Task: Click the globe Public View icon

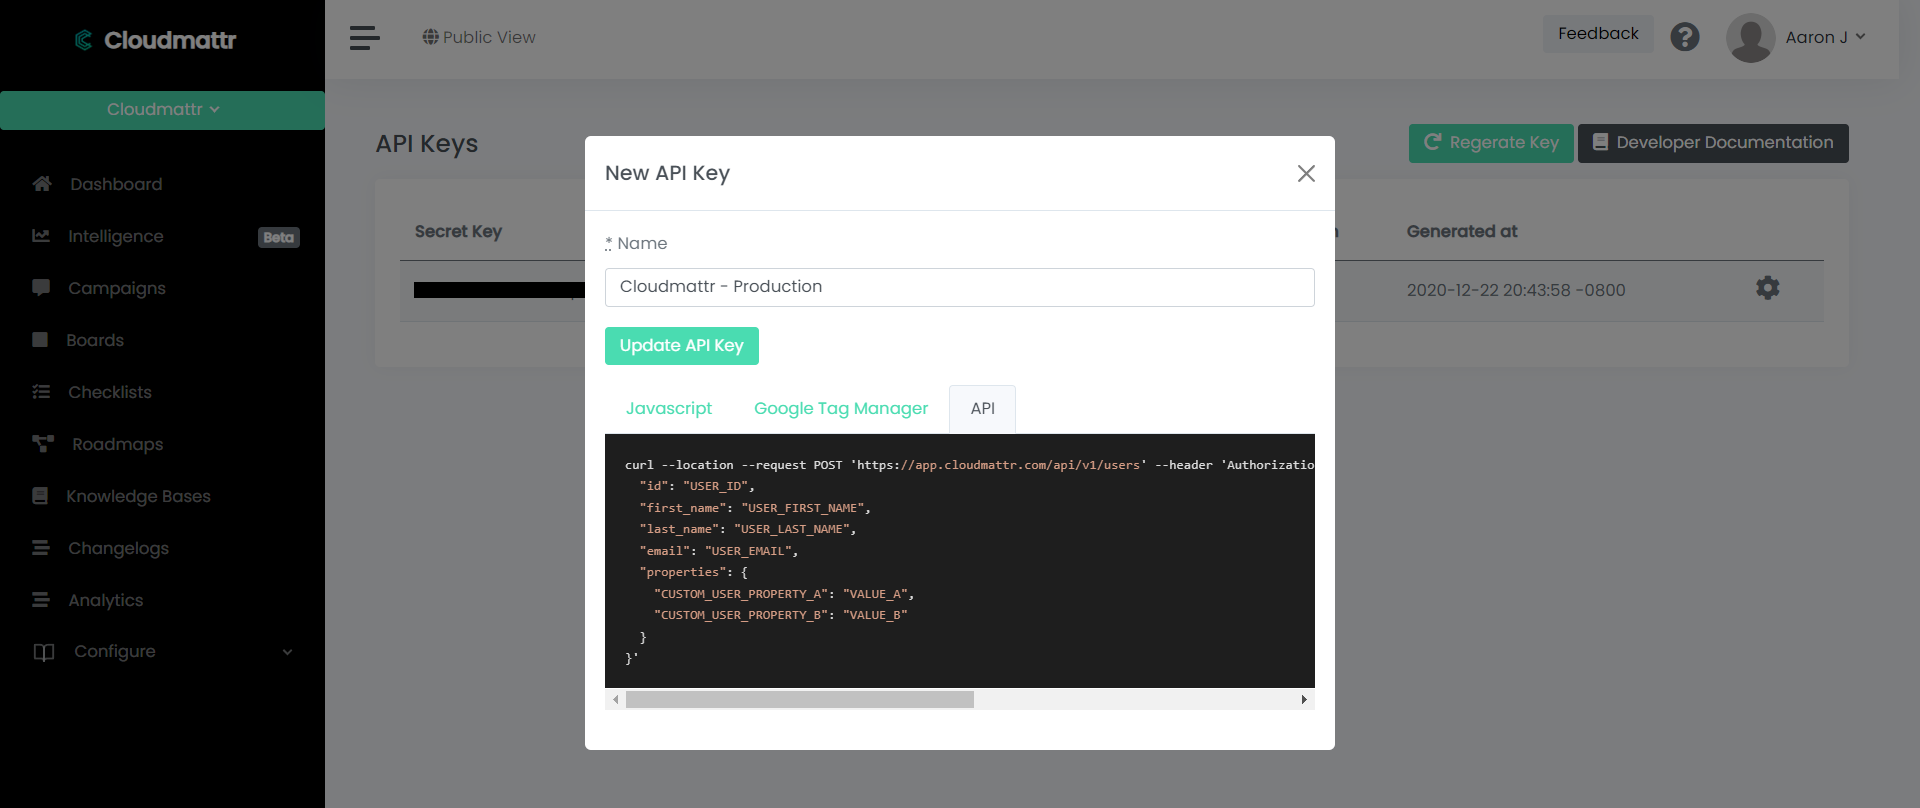Action: click(x=430, y=37)
